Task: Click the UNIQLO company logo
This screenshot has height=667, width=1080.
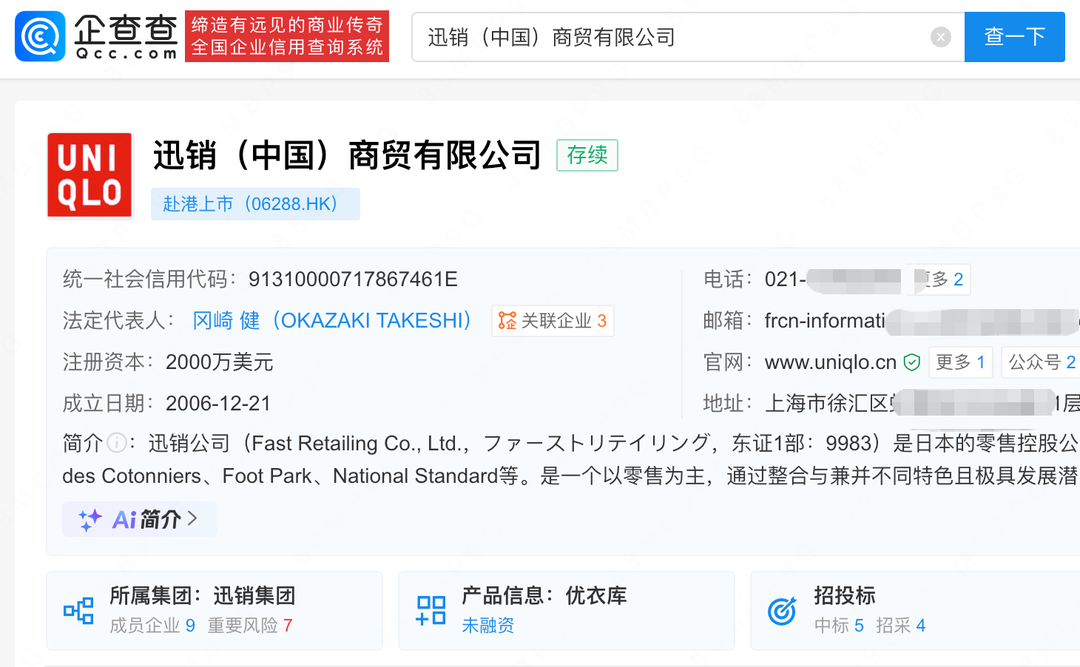Action: [x=90, y=175]
